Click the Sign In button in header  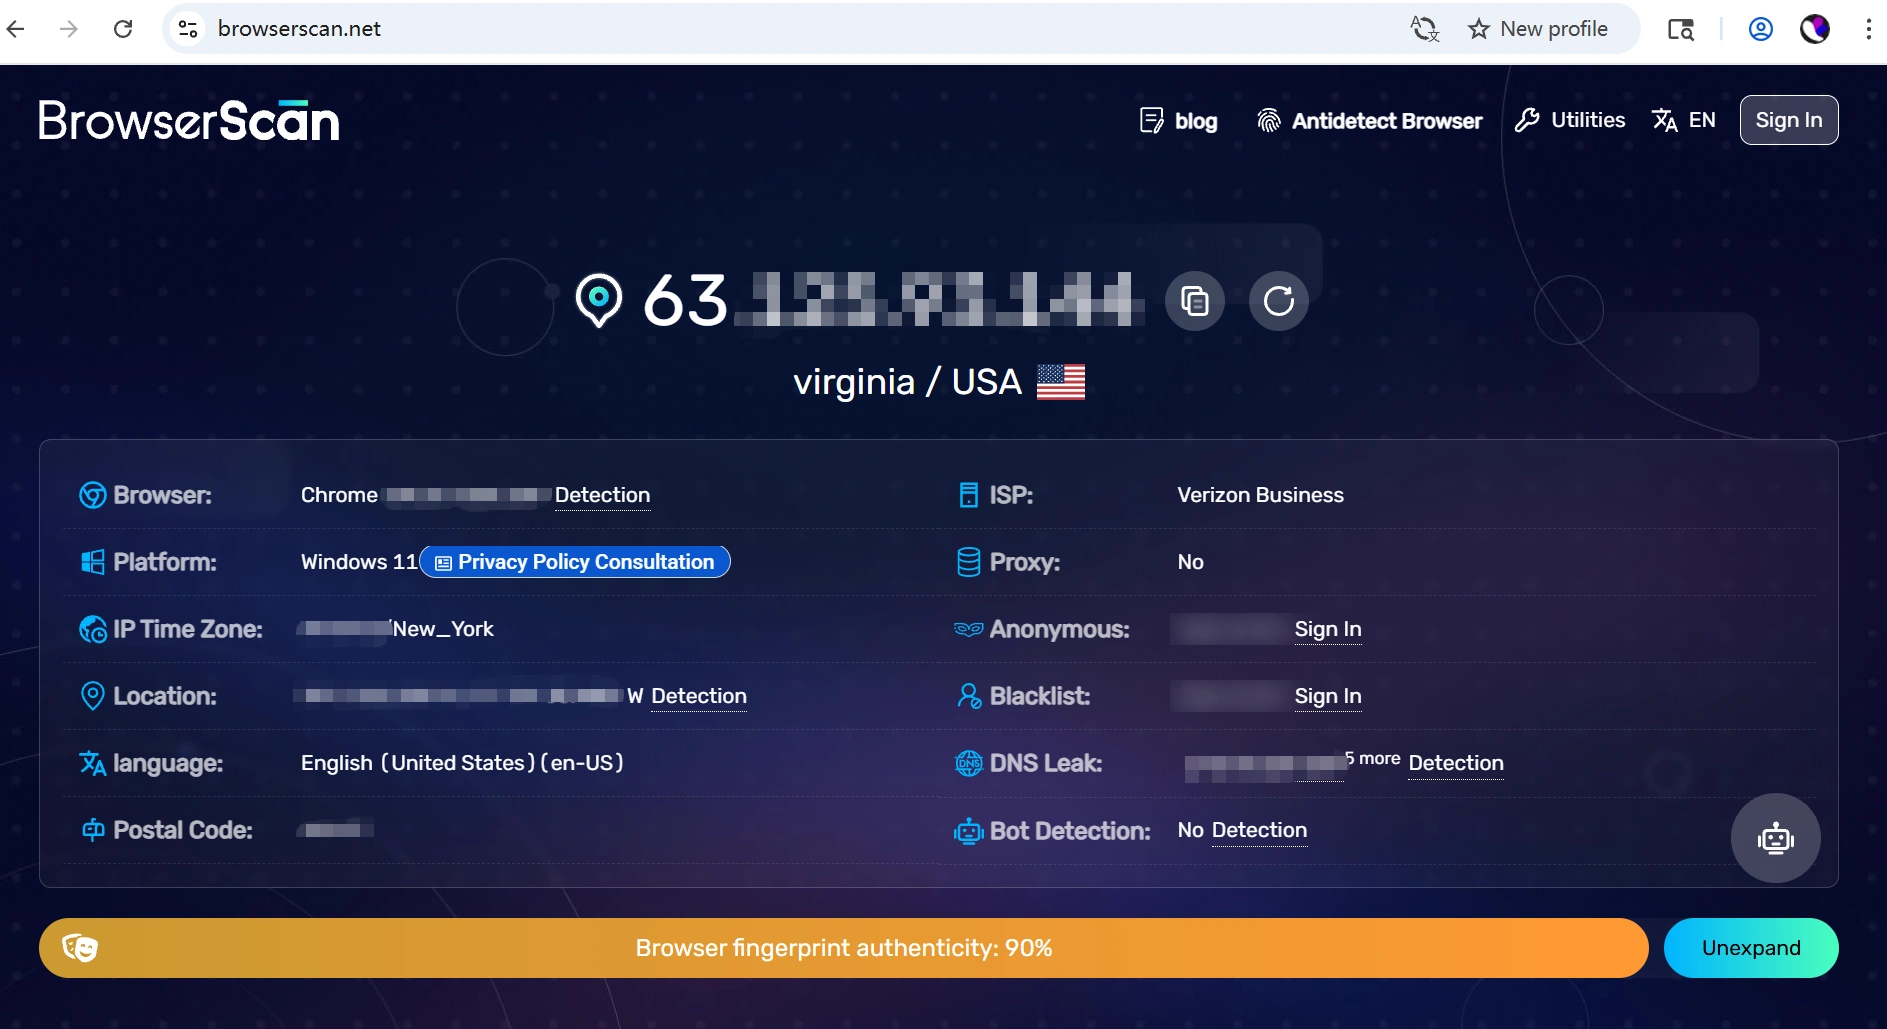pyautogui.click(x=1789, y=120)
